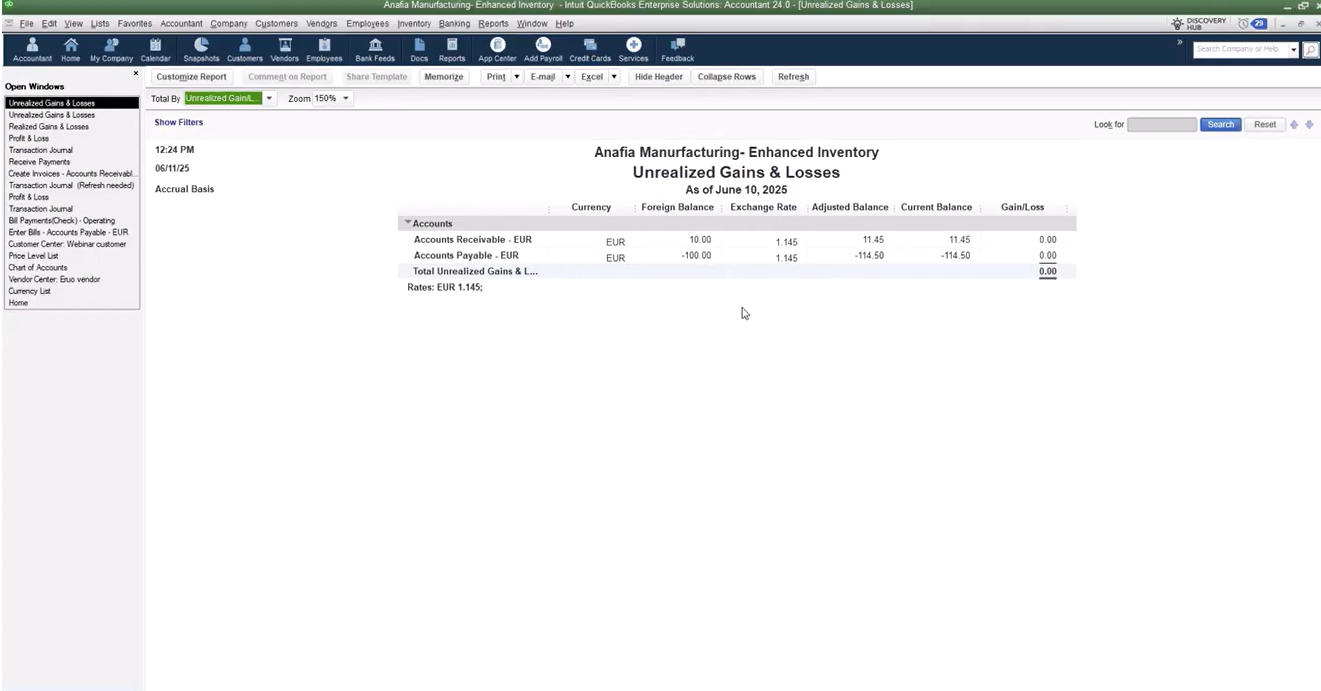Click the Snapshots icon
This screenshot has height=691, width=1321.
(x=201, y=49)
